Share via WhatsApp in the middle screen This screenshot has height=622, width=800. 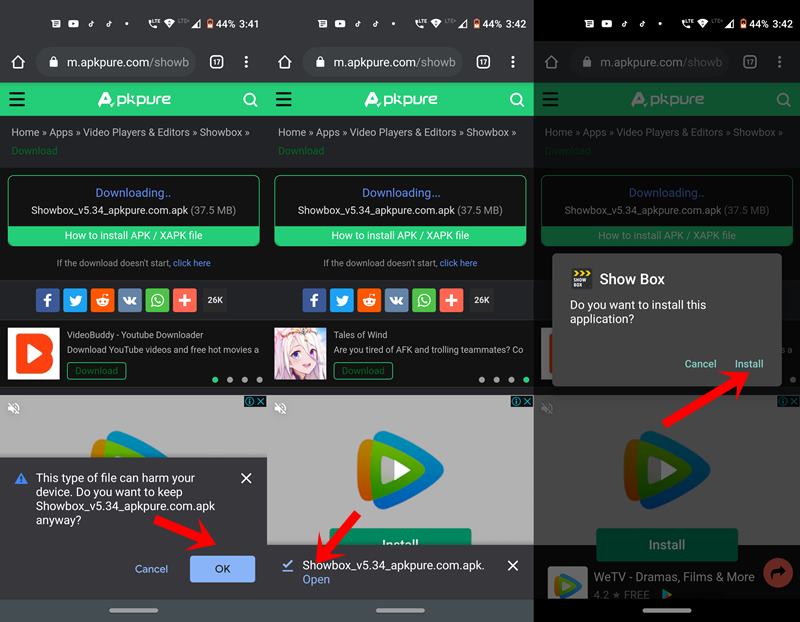pyautogui.click(x=424, y=300)
